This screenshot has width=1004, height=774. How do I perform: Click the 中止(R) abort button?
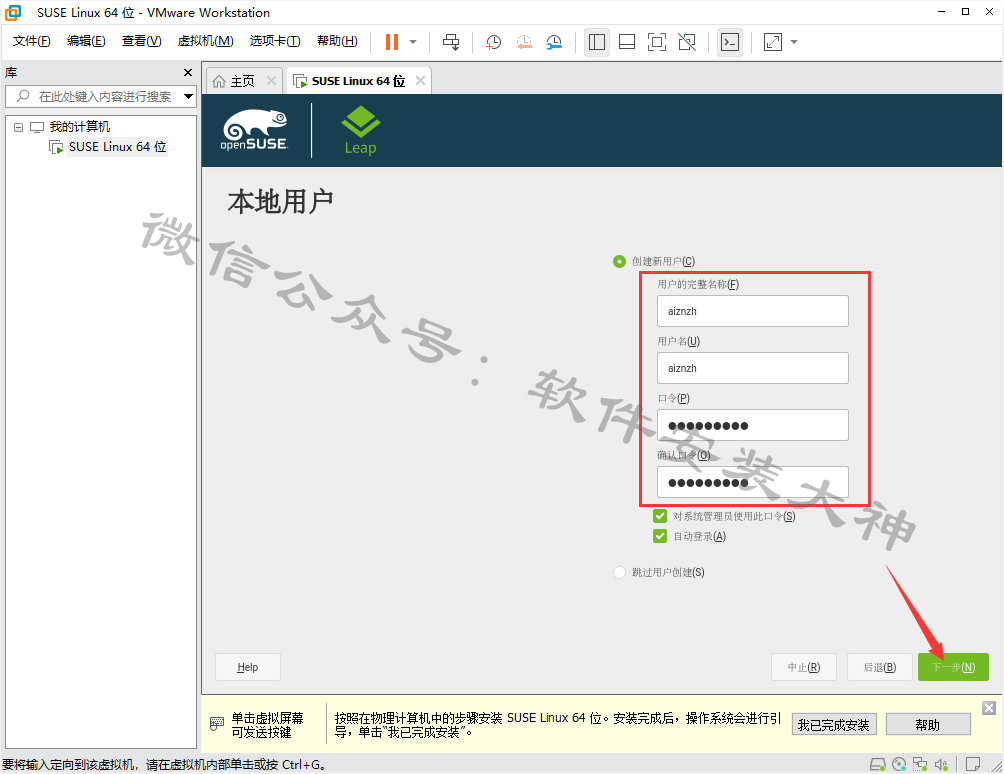[804, 667]
